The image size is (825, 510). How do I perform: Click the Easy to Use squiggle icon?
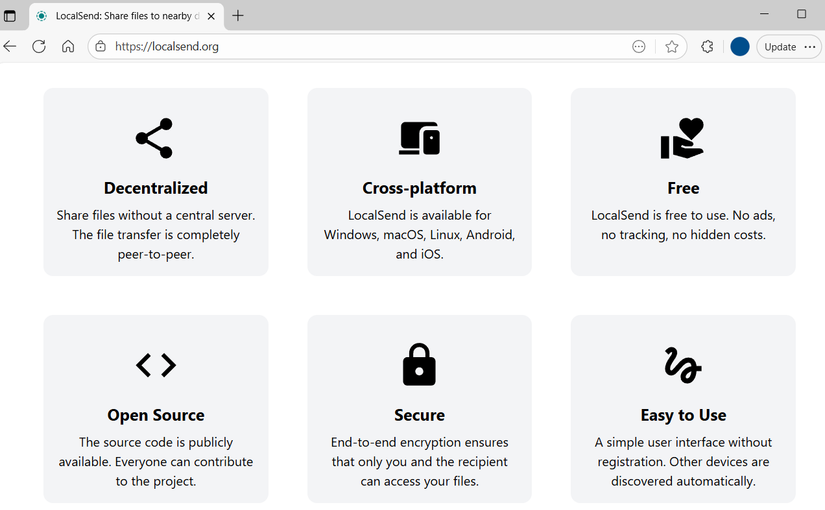click(683, 365)
